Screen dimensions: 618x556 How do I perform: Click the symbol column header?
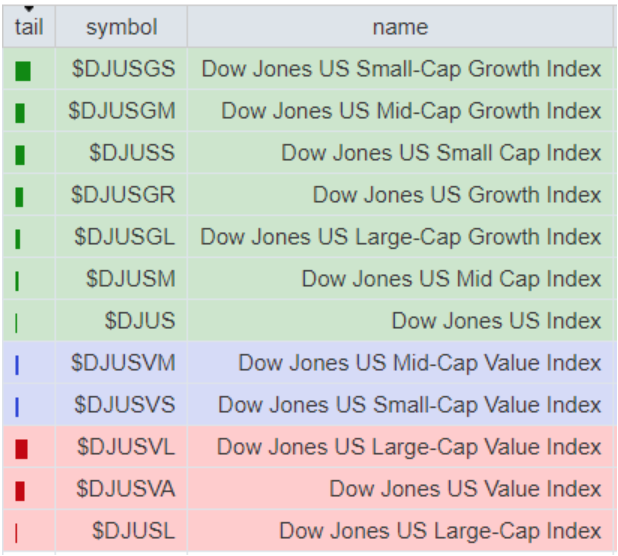click(121, 27)
